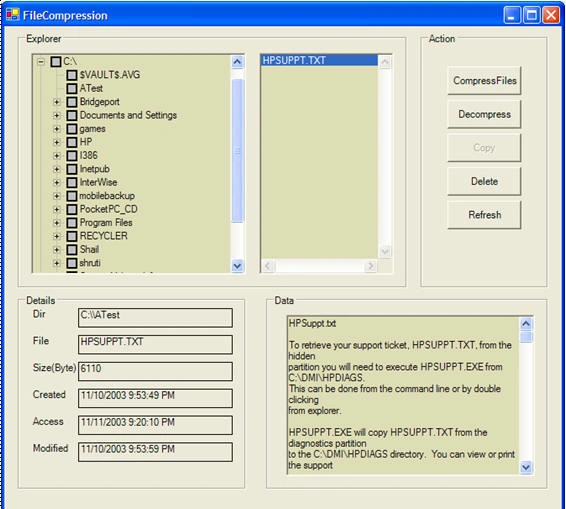Select HPSUPPT.TXT in the file list

point(319,60)
